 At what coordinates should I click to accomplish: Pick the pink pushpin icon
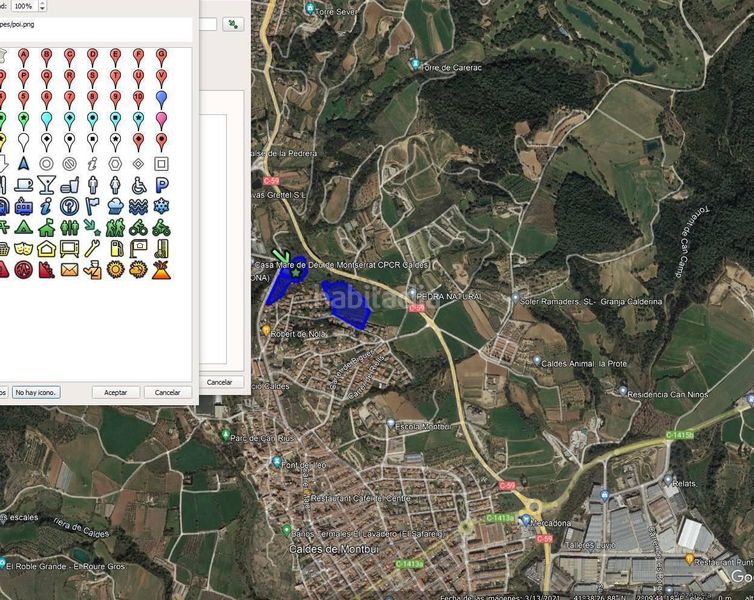click(162, 121)
